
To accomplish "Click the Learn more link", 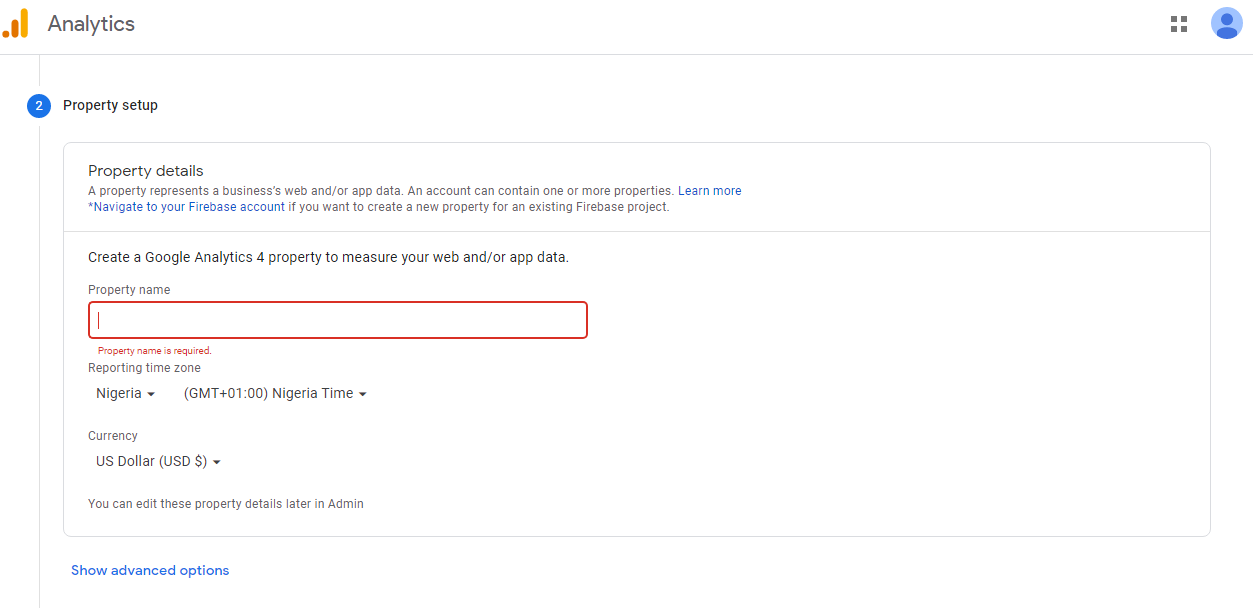I will coord(710,191).
